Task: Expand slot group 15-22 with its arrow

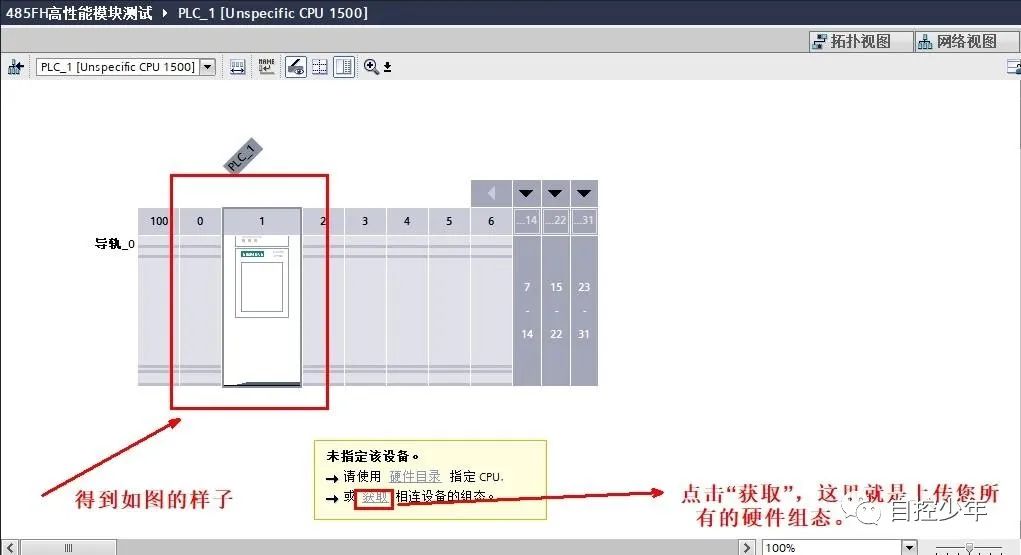Action: (x=555, y=193)
